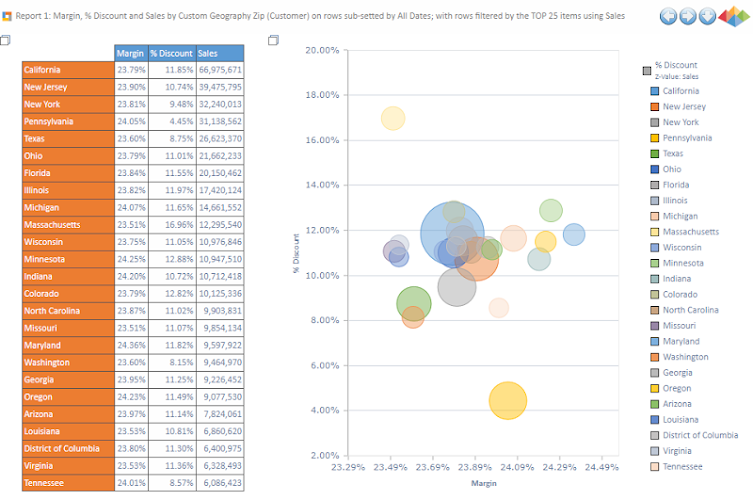Click the yellow Pennsylvania bubble near 4%
Image resolution: width=753 pixels, height=500 pixels.
click(x=508, y=401)
